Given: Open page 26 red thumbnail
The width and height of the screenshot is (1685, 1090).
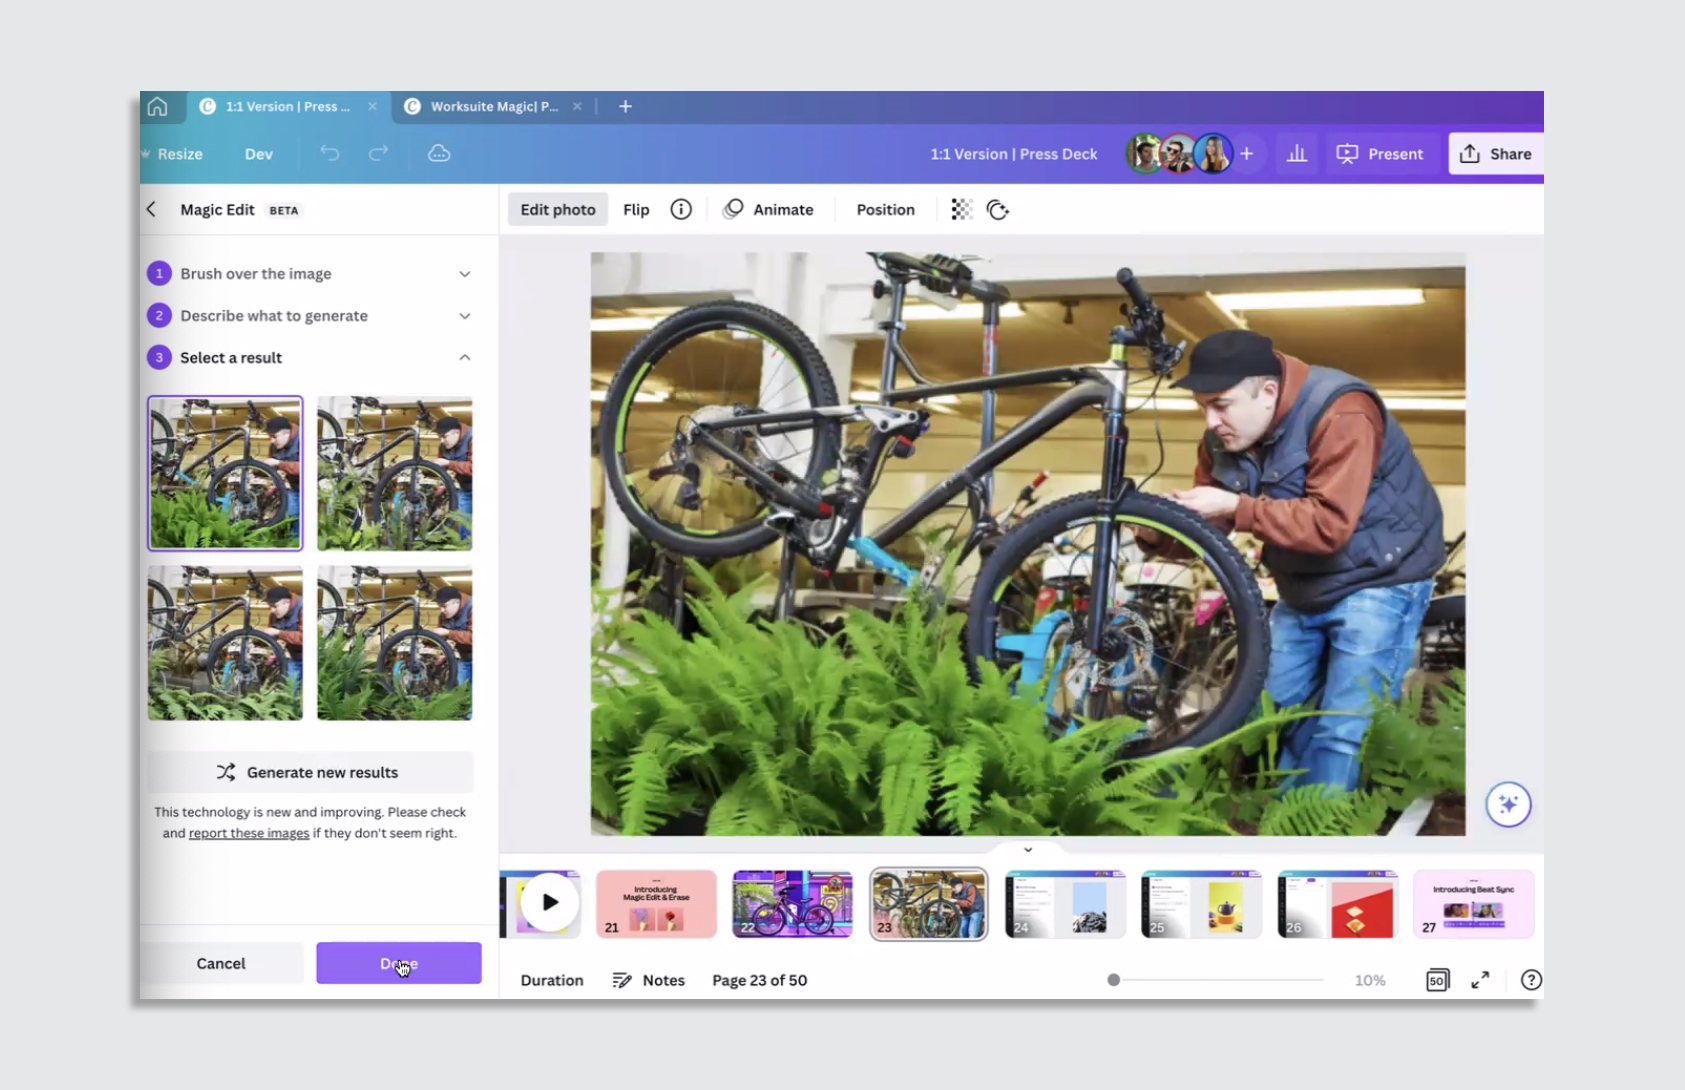Looking at the screenshot, I should point(1336,904).
